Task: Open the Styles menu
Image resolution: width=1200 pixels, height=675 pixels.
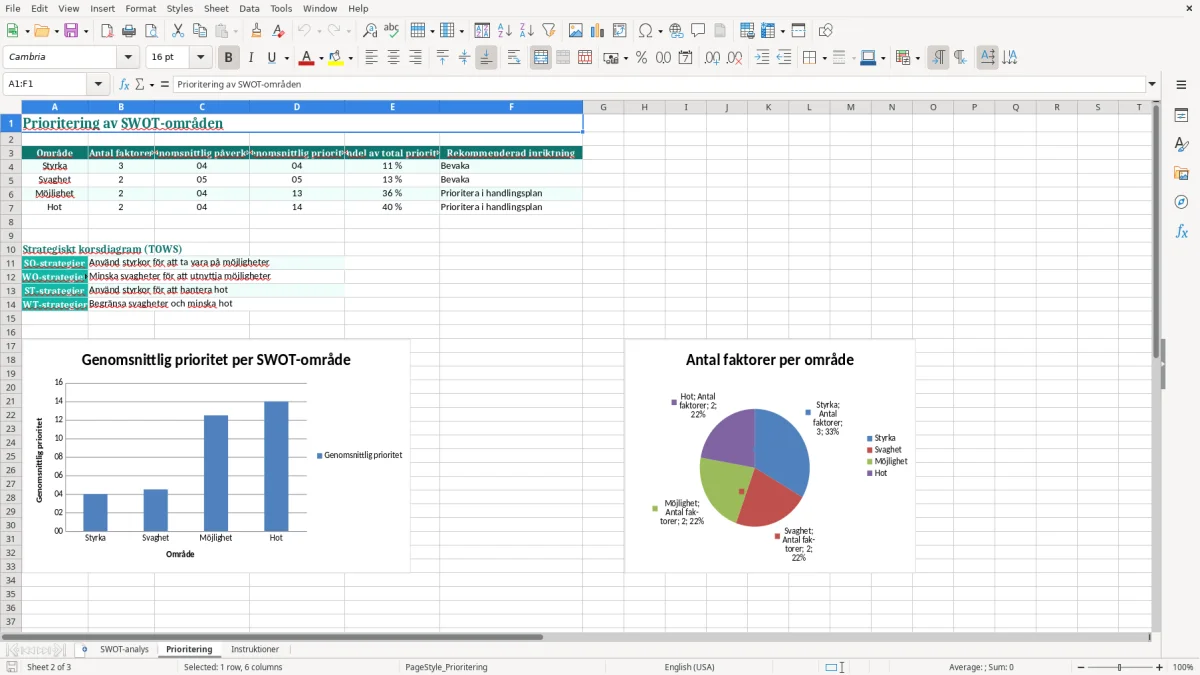Action: 180,8
